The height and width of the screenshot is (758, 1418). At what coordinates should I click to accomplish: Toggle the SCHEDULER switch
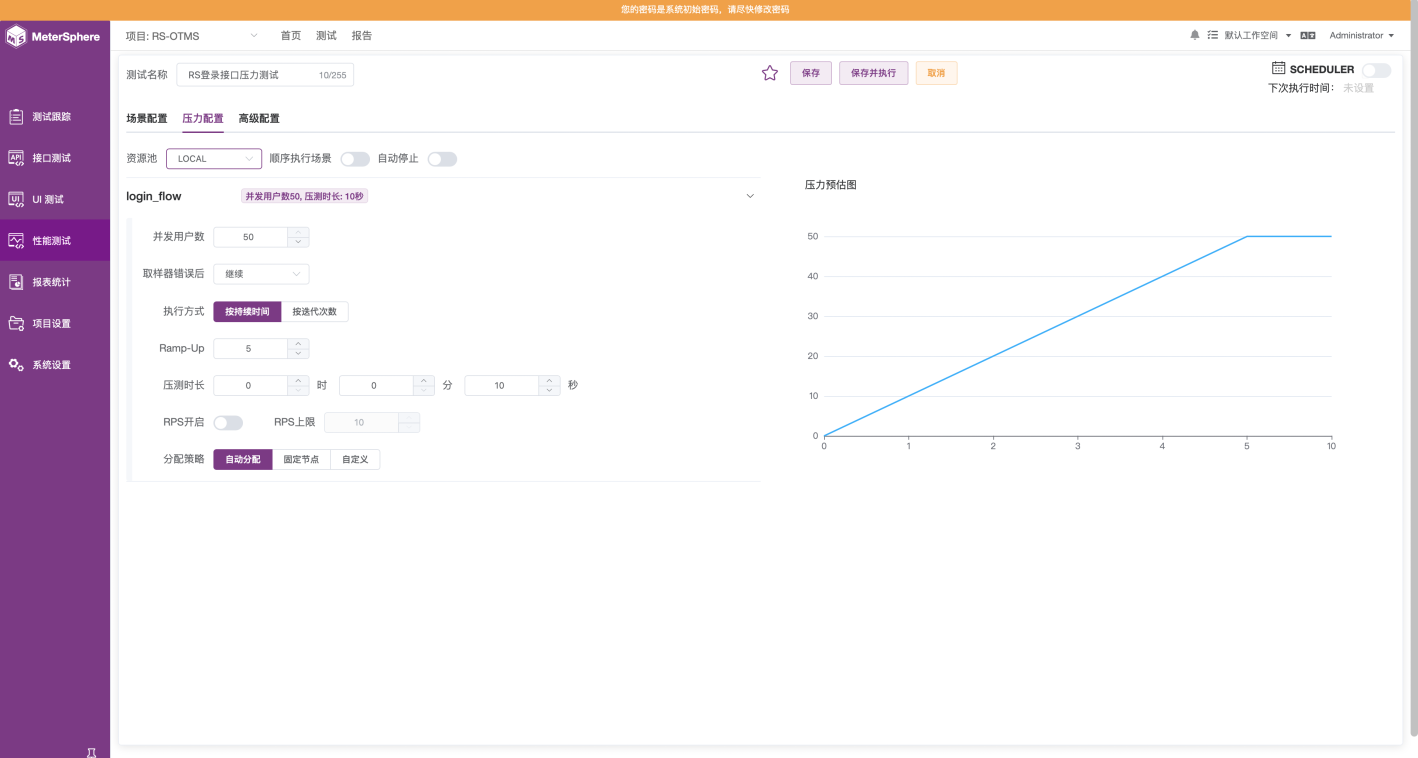point(1376,70)
